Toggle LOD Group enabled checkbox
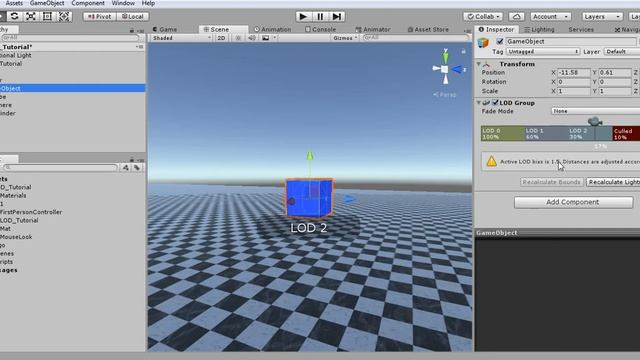 tap(495, 102)
